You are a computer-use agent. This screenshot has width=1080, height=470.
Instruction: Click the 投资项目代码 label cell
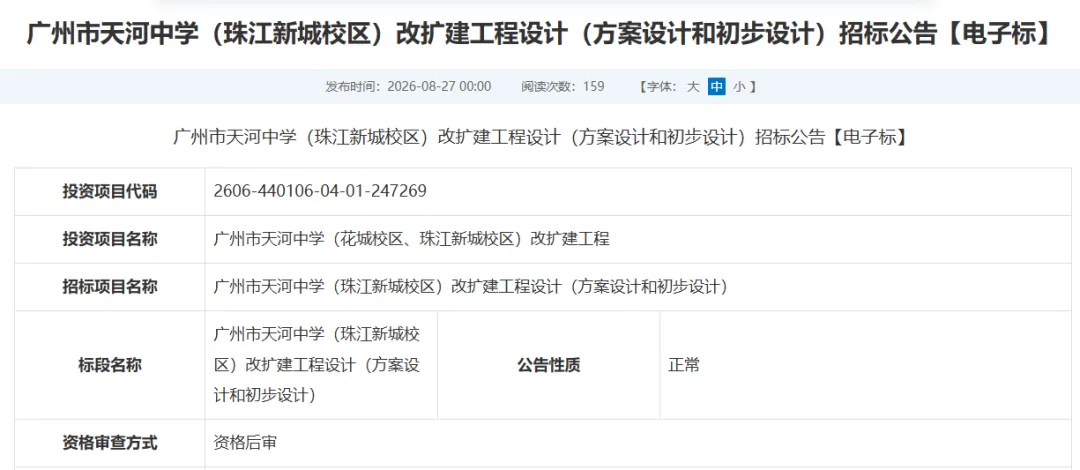point(110,192)
